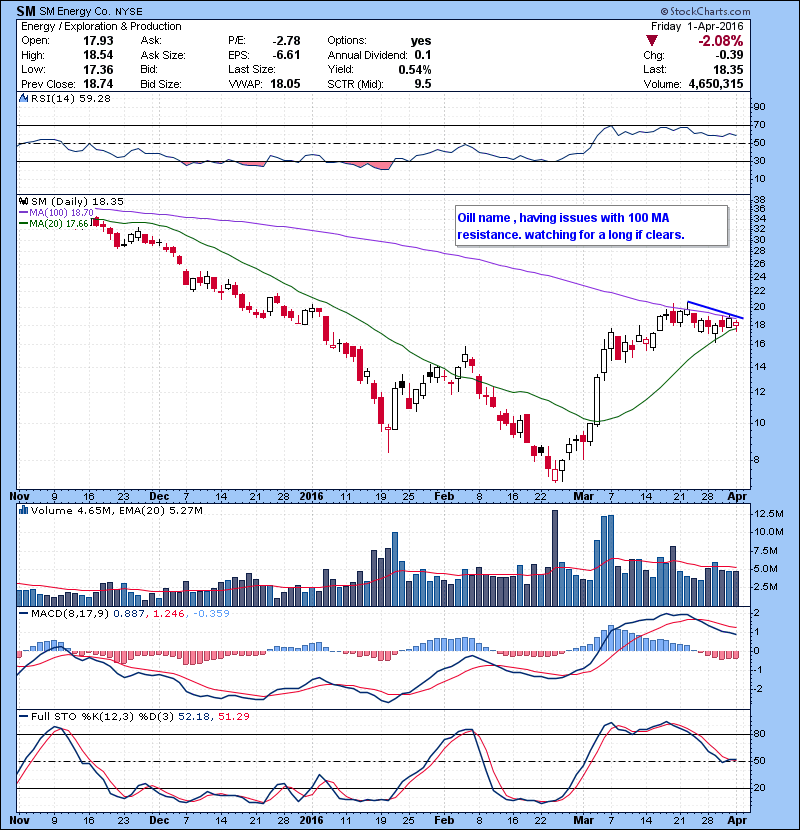The width and height of the screenshot is (800, 830).
Task: Click the High value 18.54
Action: (98, 55)
